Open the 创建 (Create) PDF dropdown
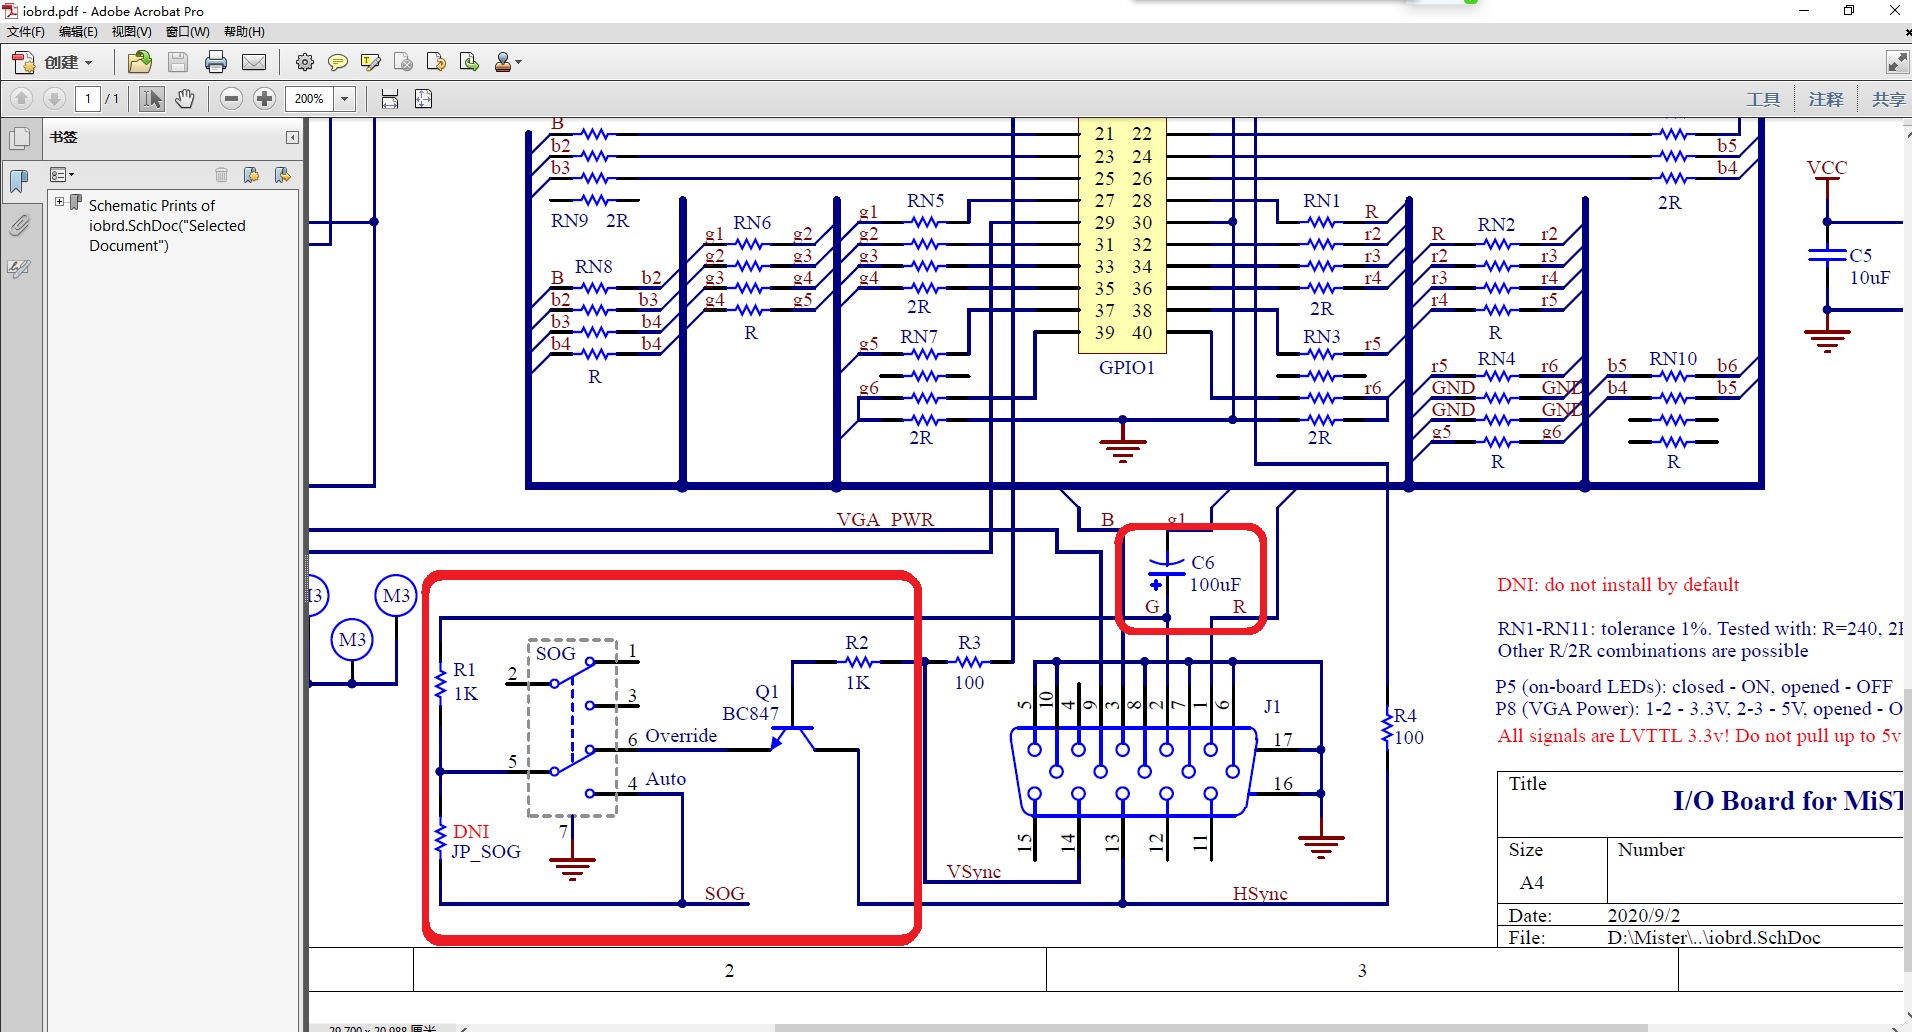This screenshot has height=1032, width=1912. pos(53,62)
